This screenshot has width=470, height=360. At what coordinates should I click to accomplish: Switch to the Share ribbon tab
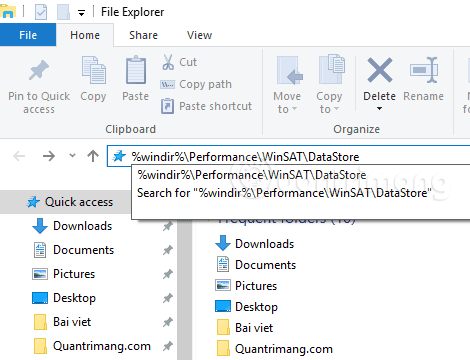[x=143, y=35]
